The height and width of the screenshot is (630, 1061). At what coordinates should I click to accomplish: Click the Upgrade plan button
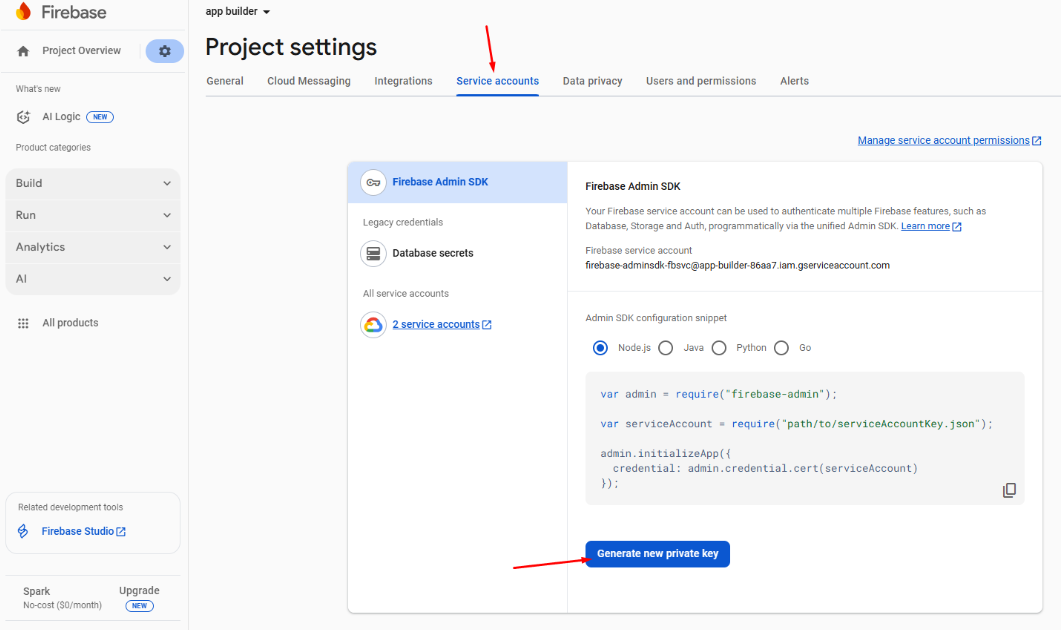click(x=139, y=591)
